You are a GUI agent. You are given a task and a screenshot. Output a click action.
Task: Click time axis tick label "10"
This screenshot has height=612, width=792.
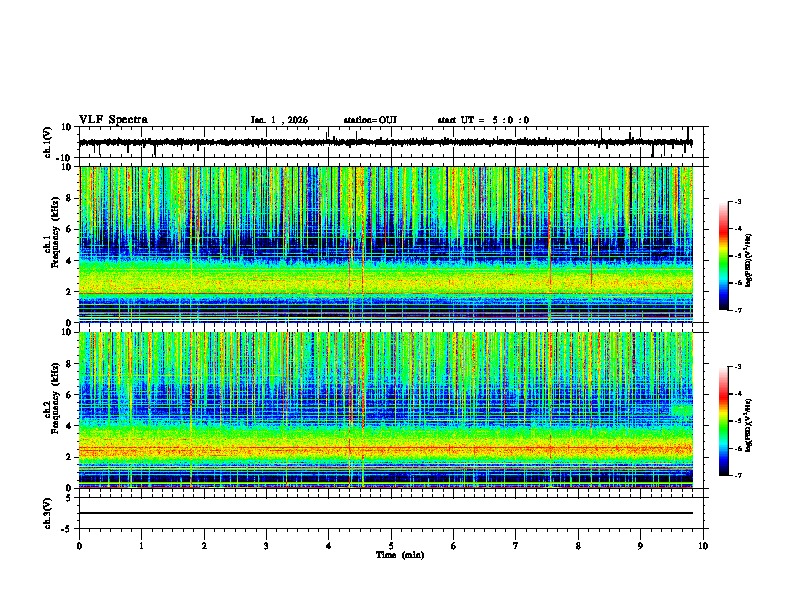click(703, 546)
